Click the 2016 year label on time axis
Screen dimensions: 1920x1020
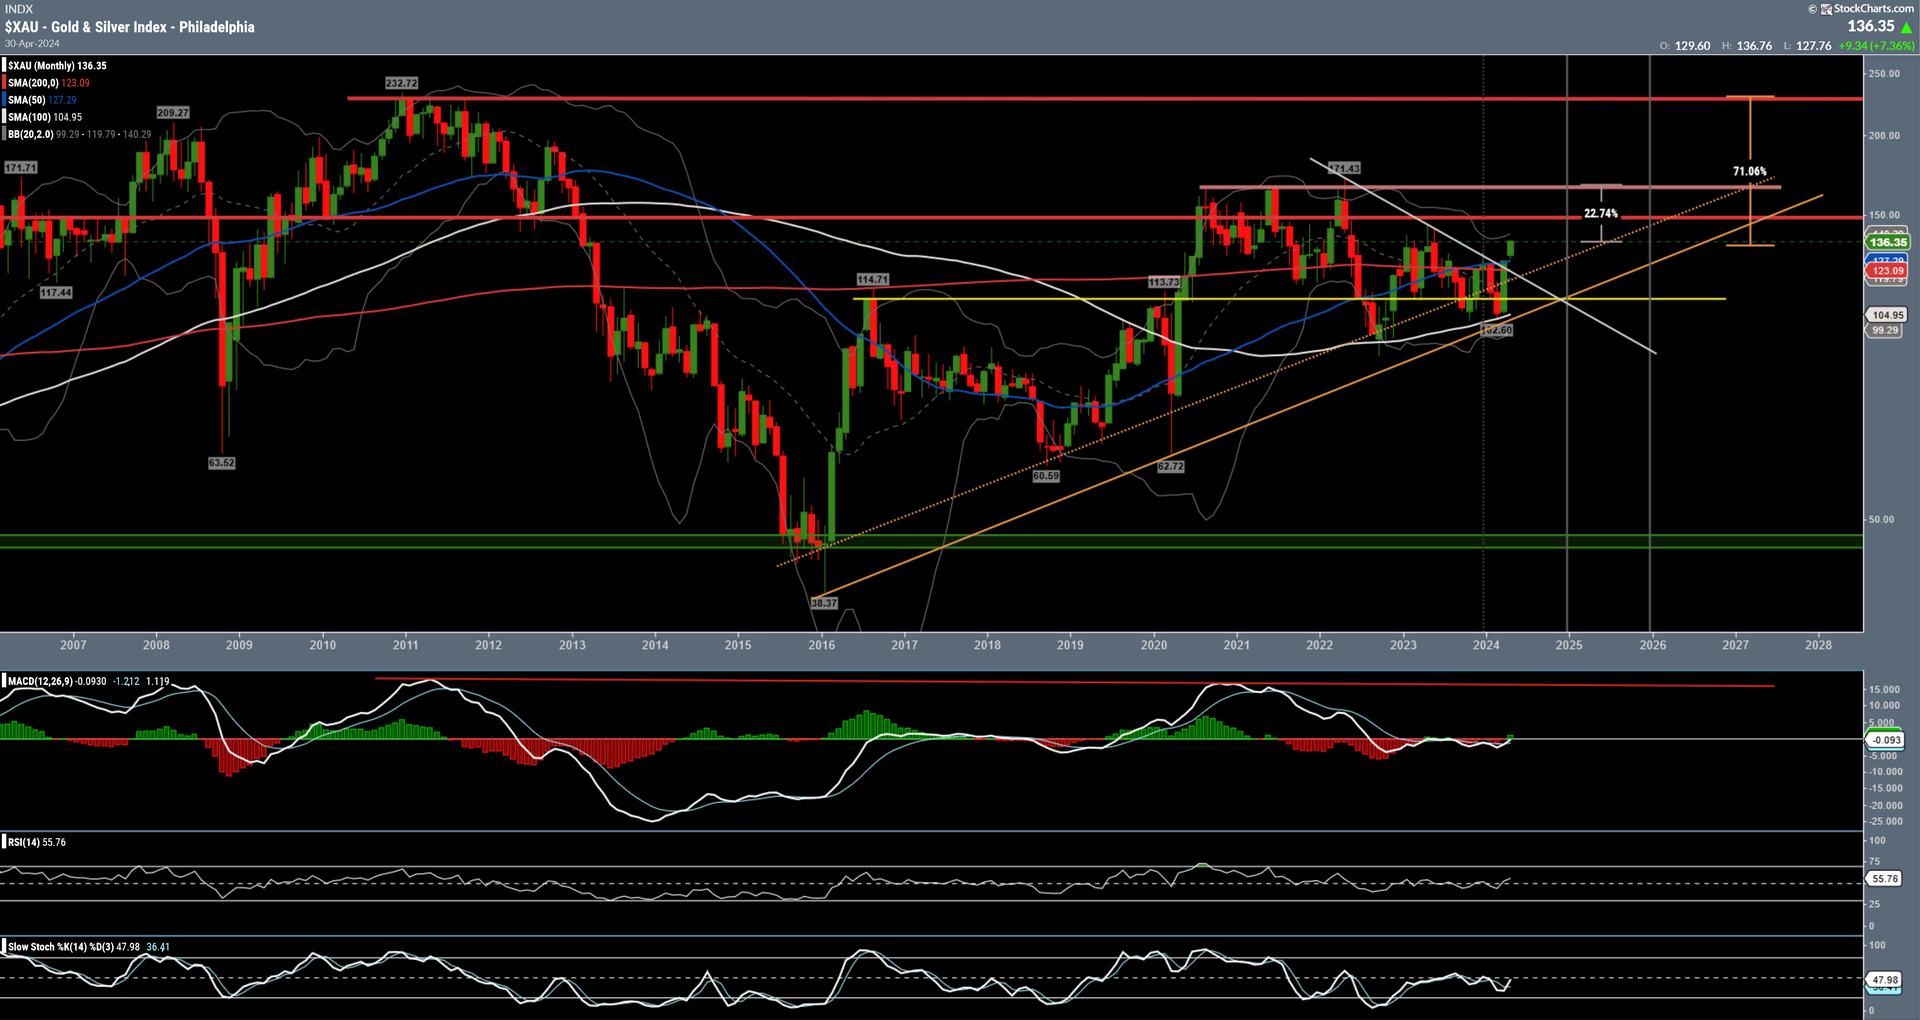point(821,645)
